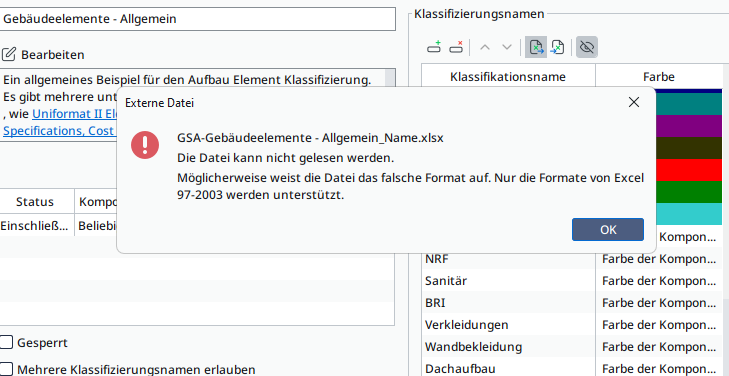The height and width of the screenshot is (376, 729).
Task: Click the add classification name icon
Action: click(434, 47)
